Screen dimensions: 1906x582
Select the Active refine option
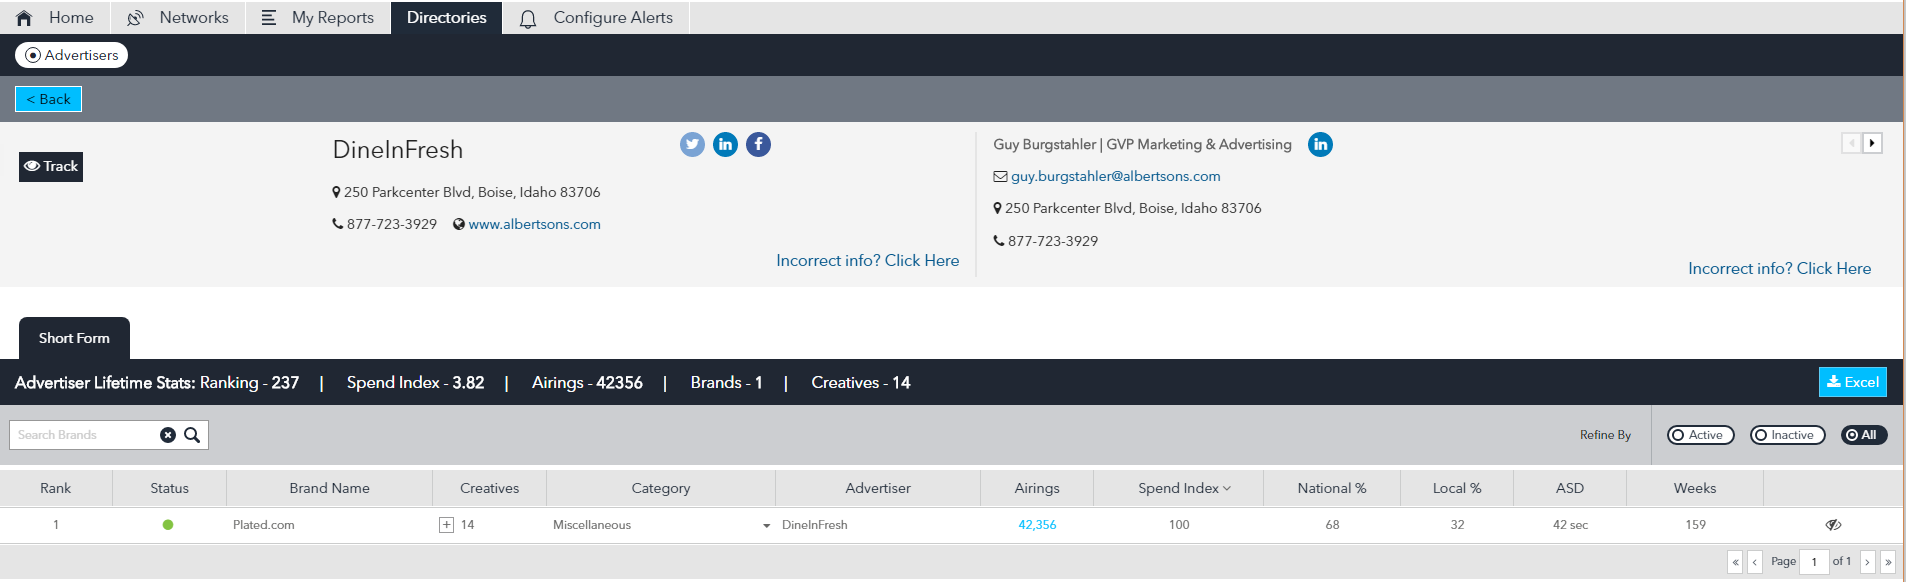[1700, 435]
